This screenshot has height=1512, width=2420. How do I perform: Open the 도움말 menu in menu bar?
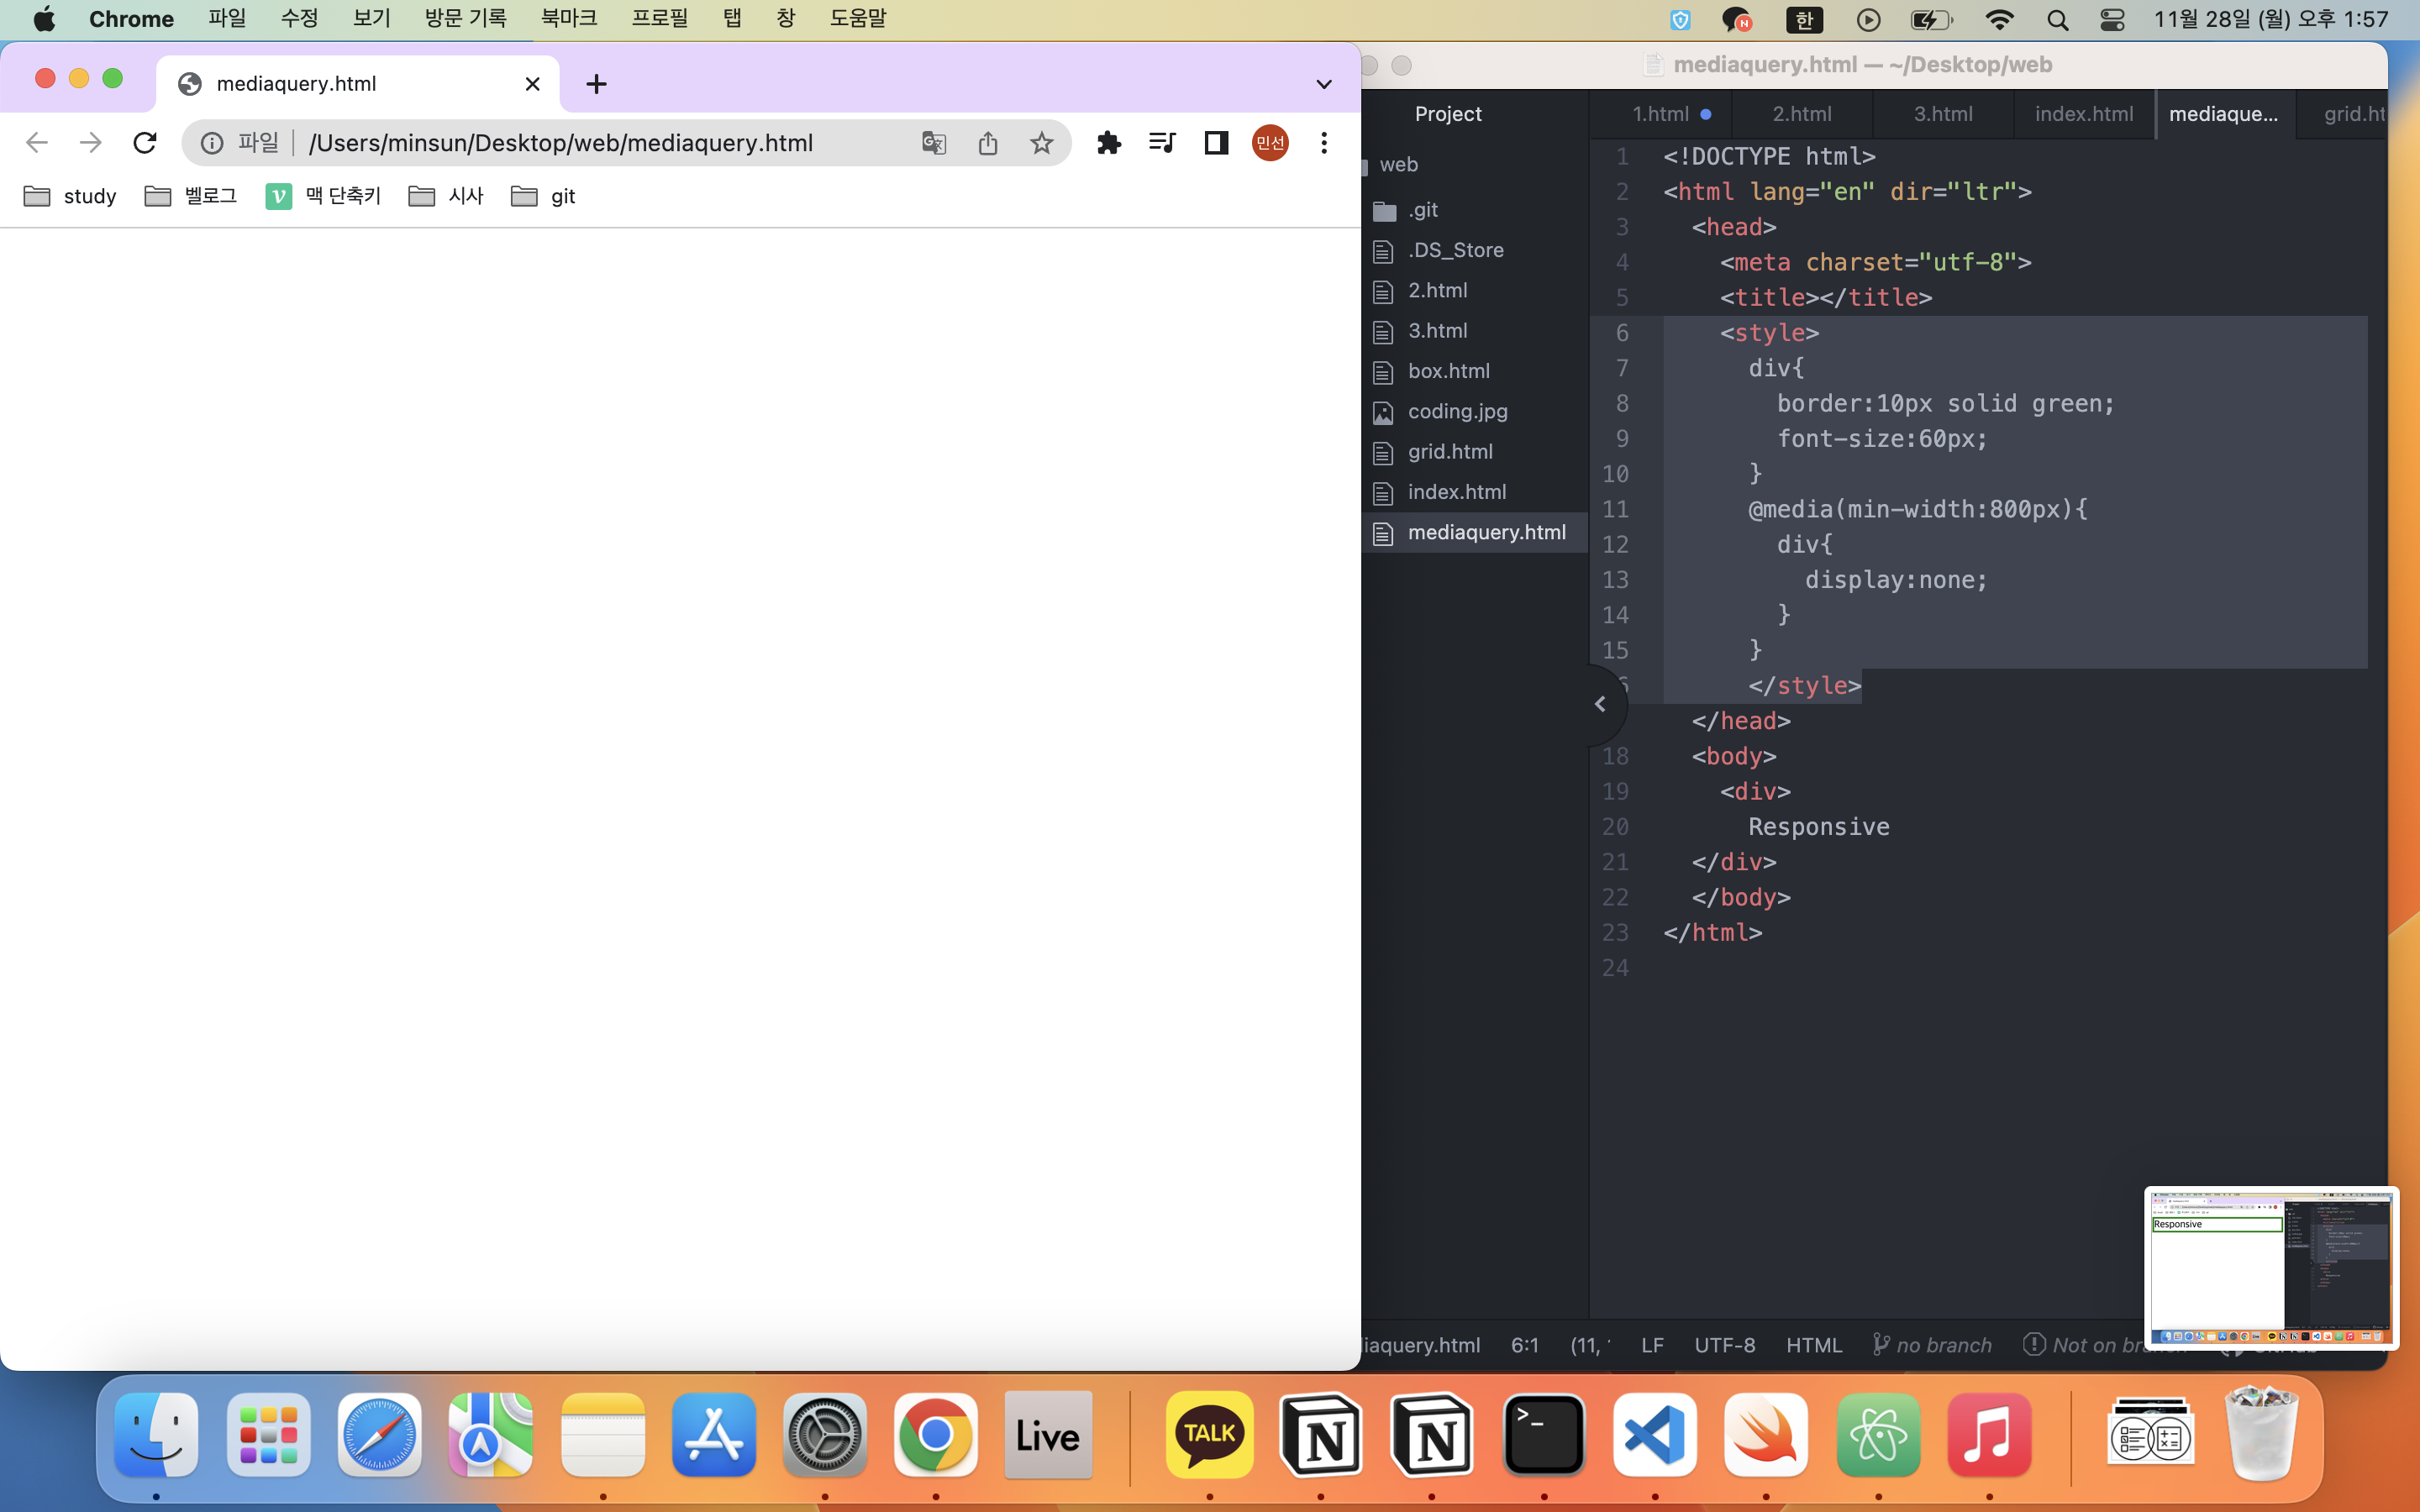[x=858, y=18]
